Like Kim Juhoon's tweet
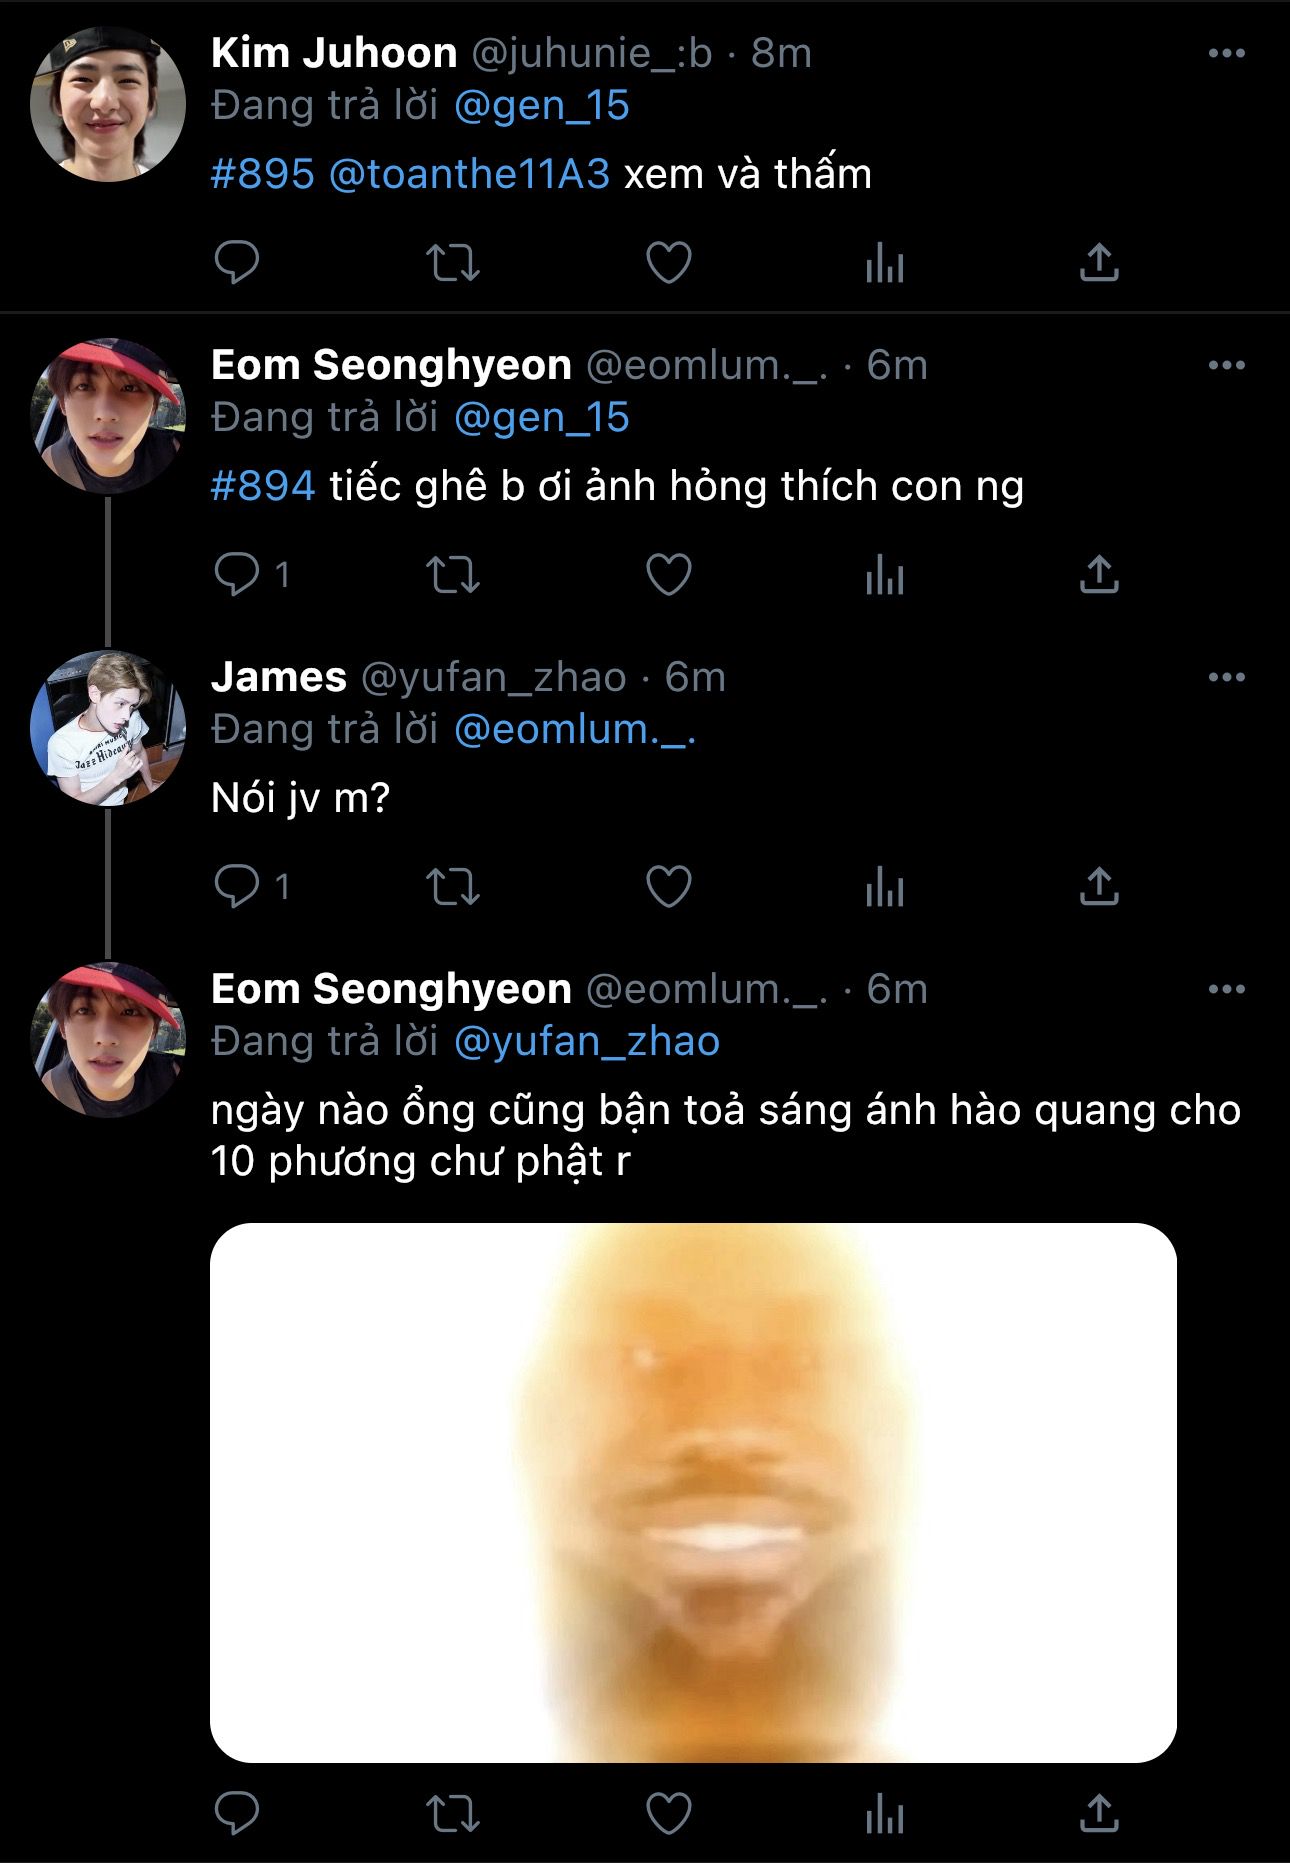Viewport: 1290px width, 1863px height. [x=668, y=263]
